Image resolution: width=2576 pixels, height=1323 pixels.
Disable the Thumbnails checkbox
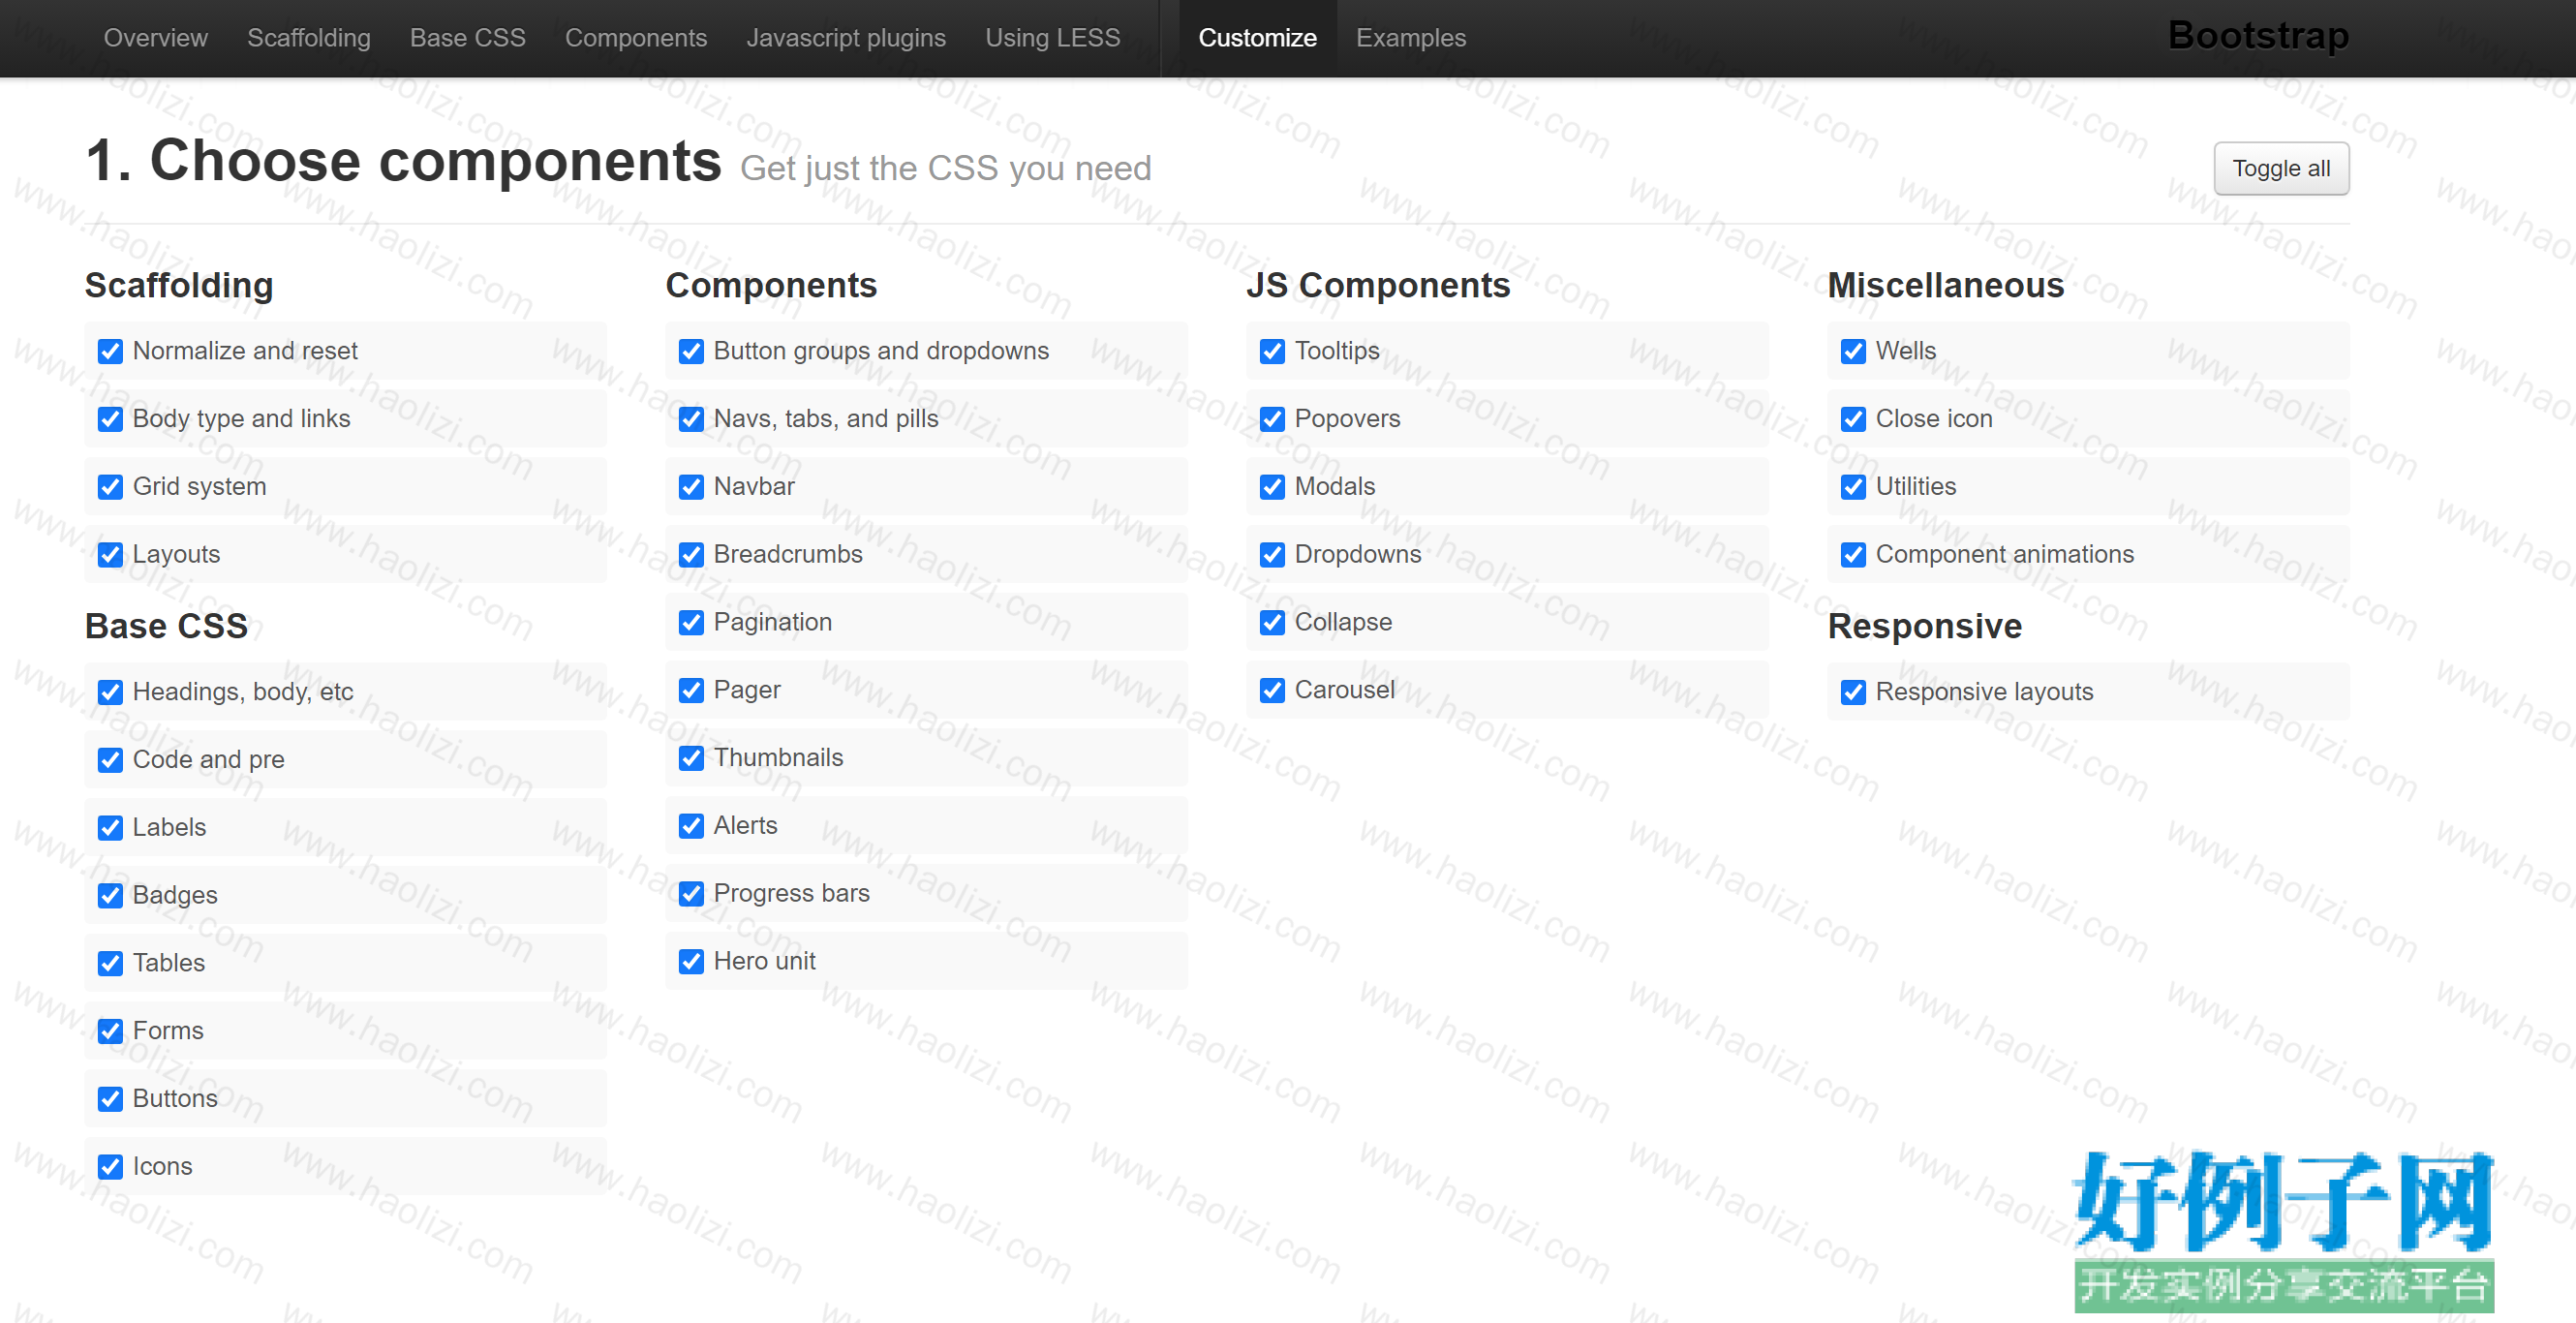(691, 759)
